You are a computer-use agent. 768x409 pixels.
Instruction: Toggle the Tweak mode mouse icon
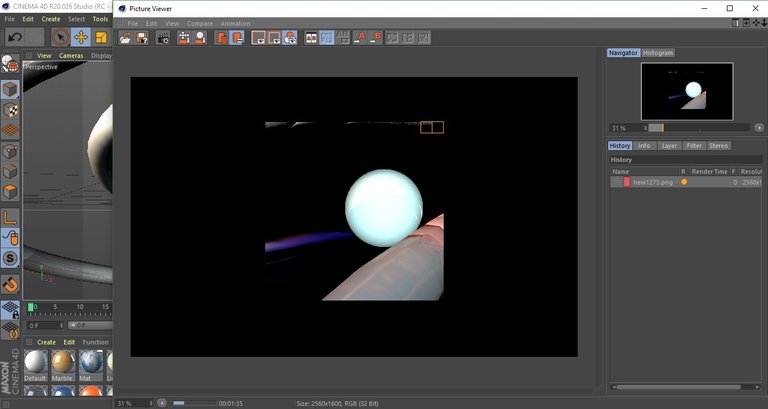10,238
